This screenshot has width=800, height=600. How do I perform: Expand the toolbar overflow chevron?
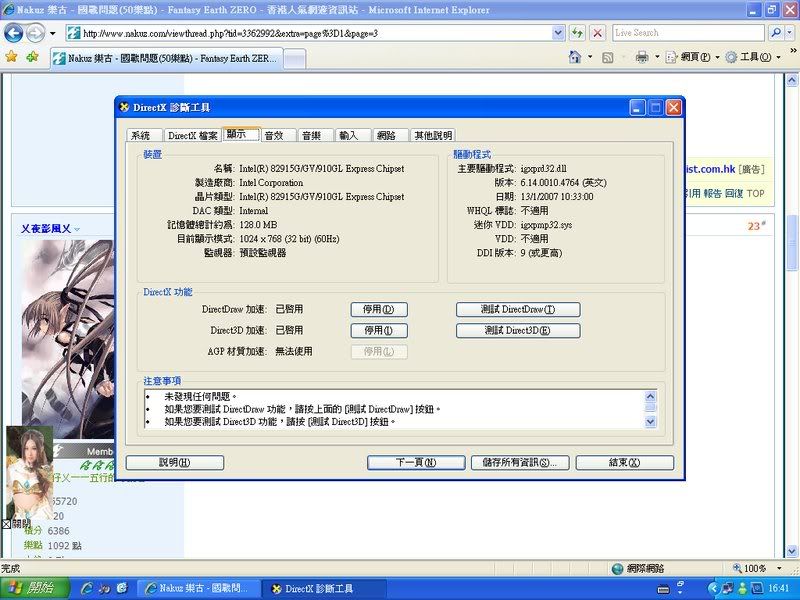pyautogui.click(x=793, y=51)
